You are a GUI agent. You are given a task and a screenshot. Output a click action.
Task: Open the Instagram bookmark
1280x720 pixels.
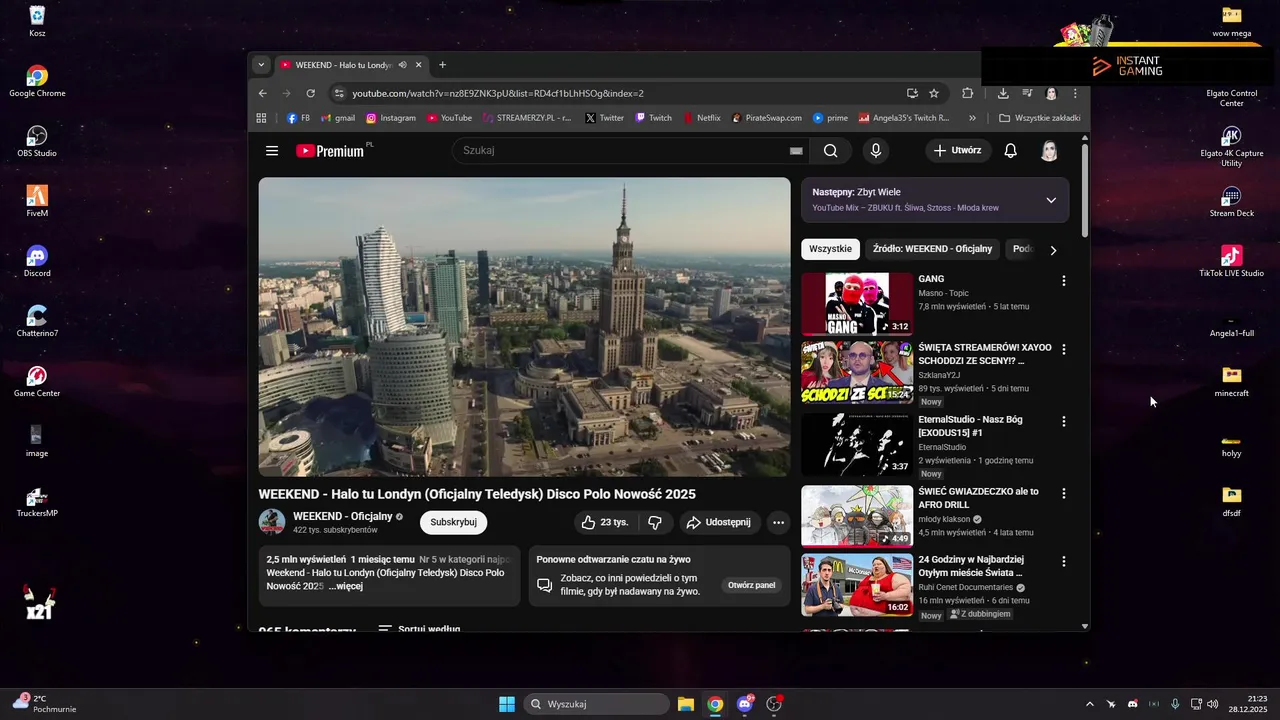pos(391,118)
